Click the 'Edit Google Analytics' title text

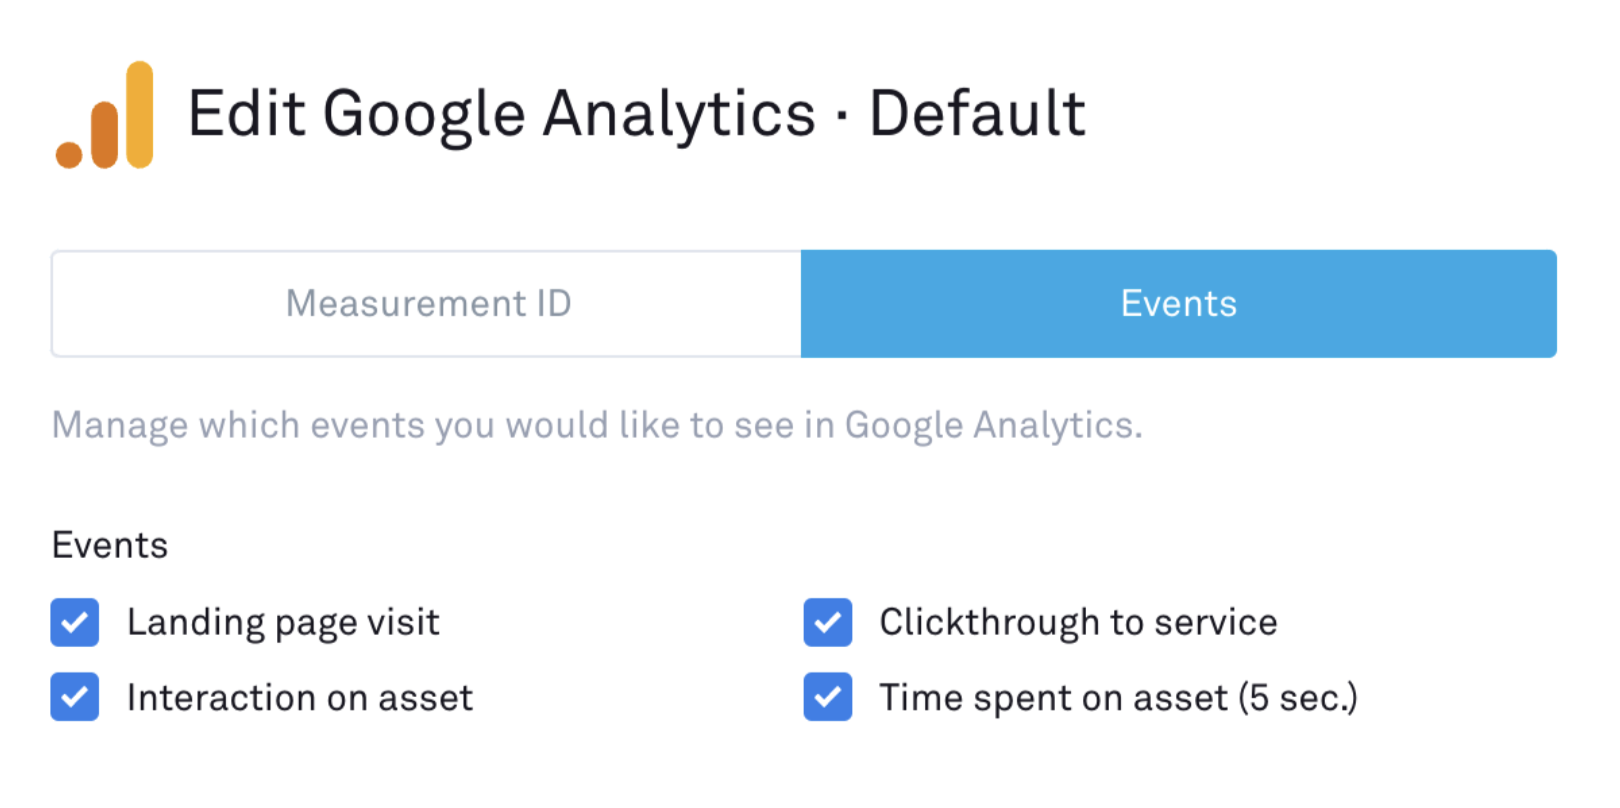click(x=500, y=113)
